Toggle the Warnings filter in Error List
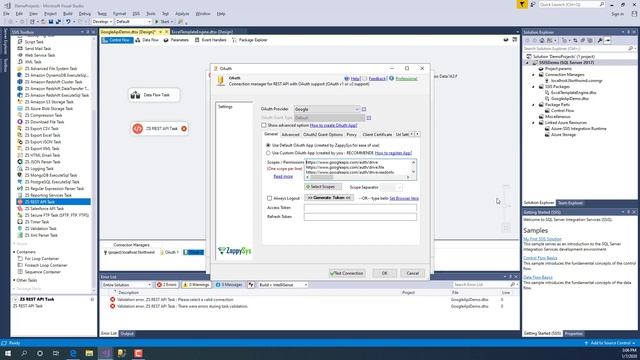 (196, 285)
